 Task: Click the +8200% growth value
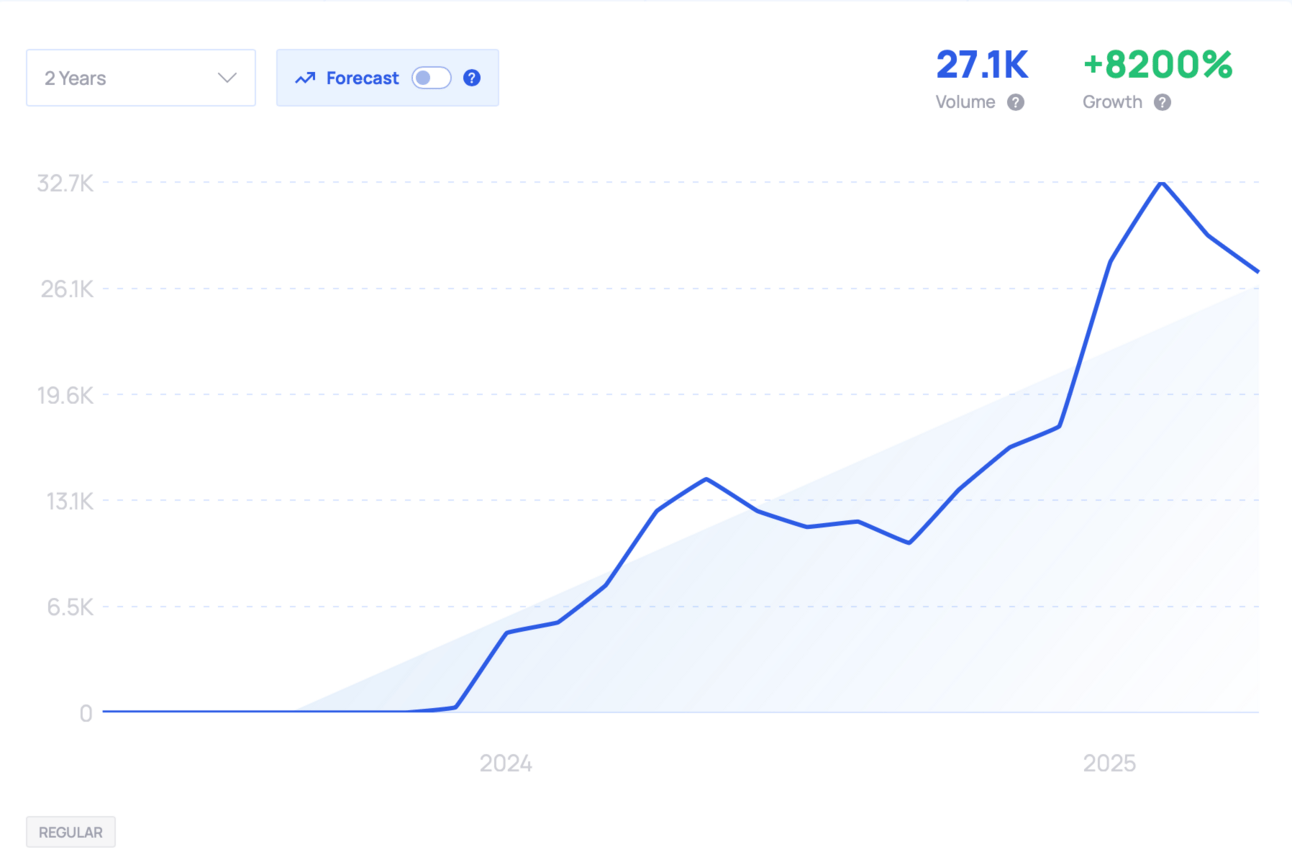[1157, 65]
